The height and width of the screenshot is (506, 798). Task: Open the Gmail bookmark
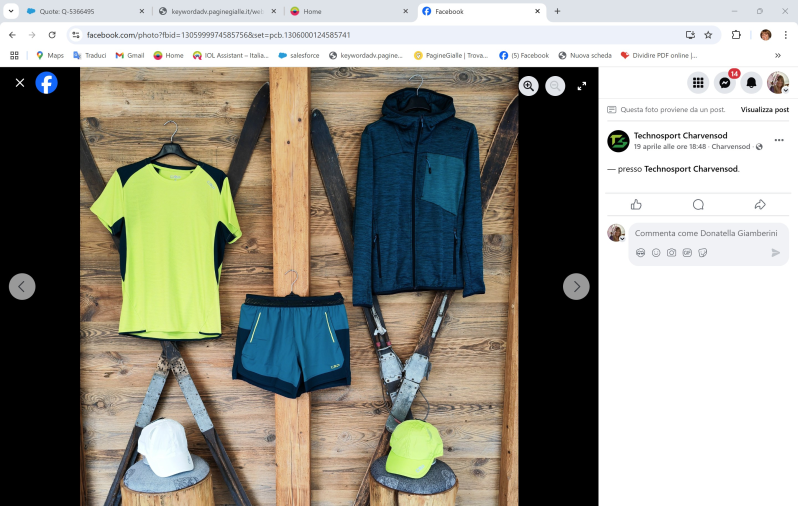pos(130,55)
